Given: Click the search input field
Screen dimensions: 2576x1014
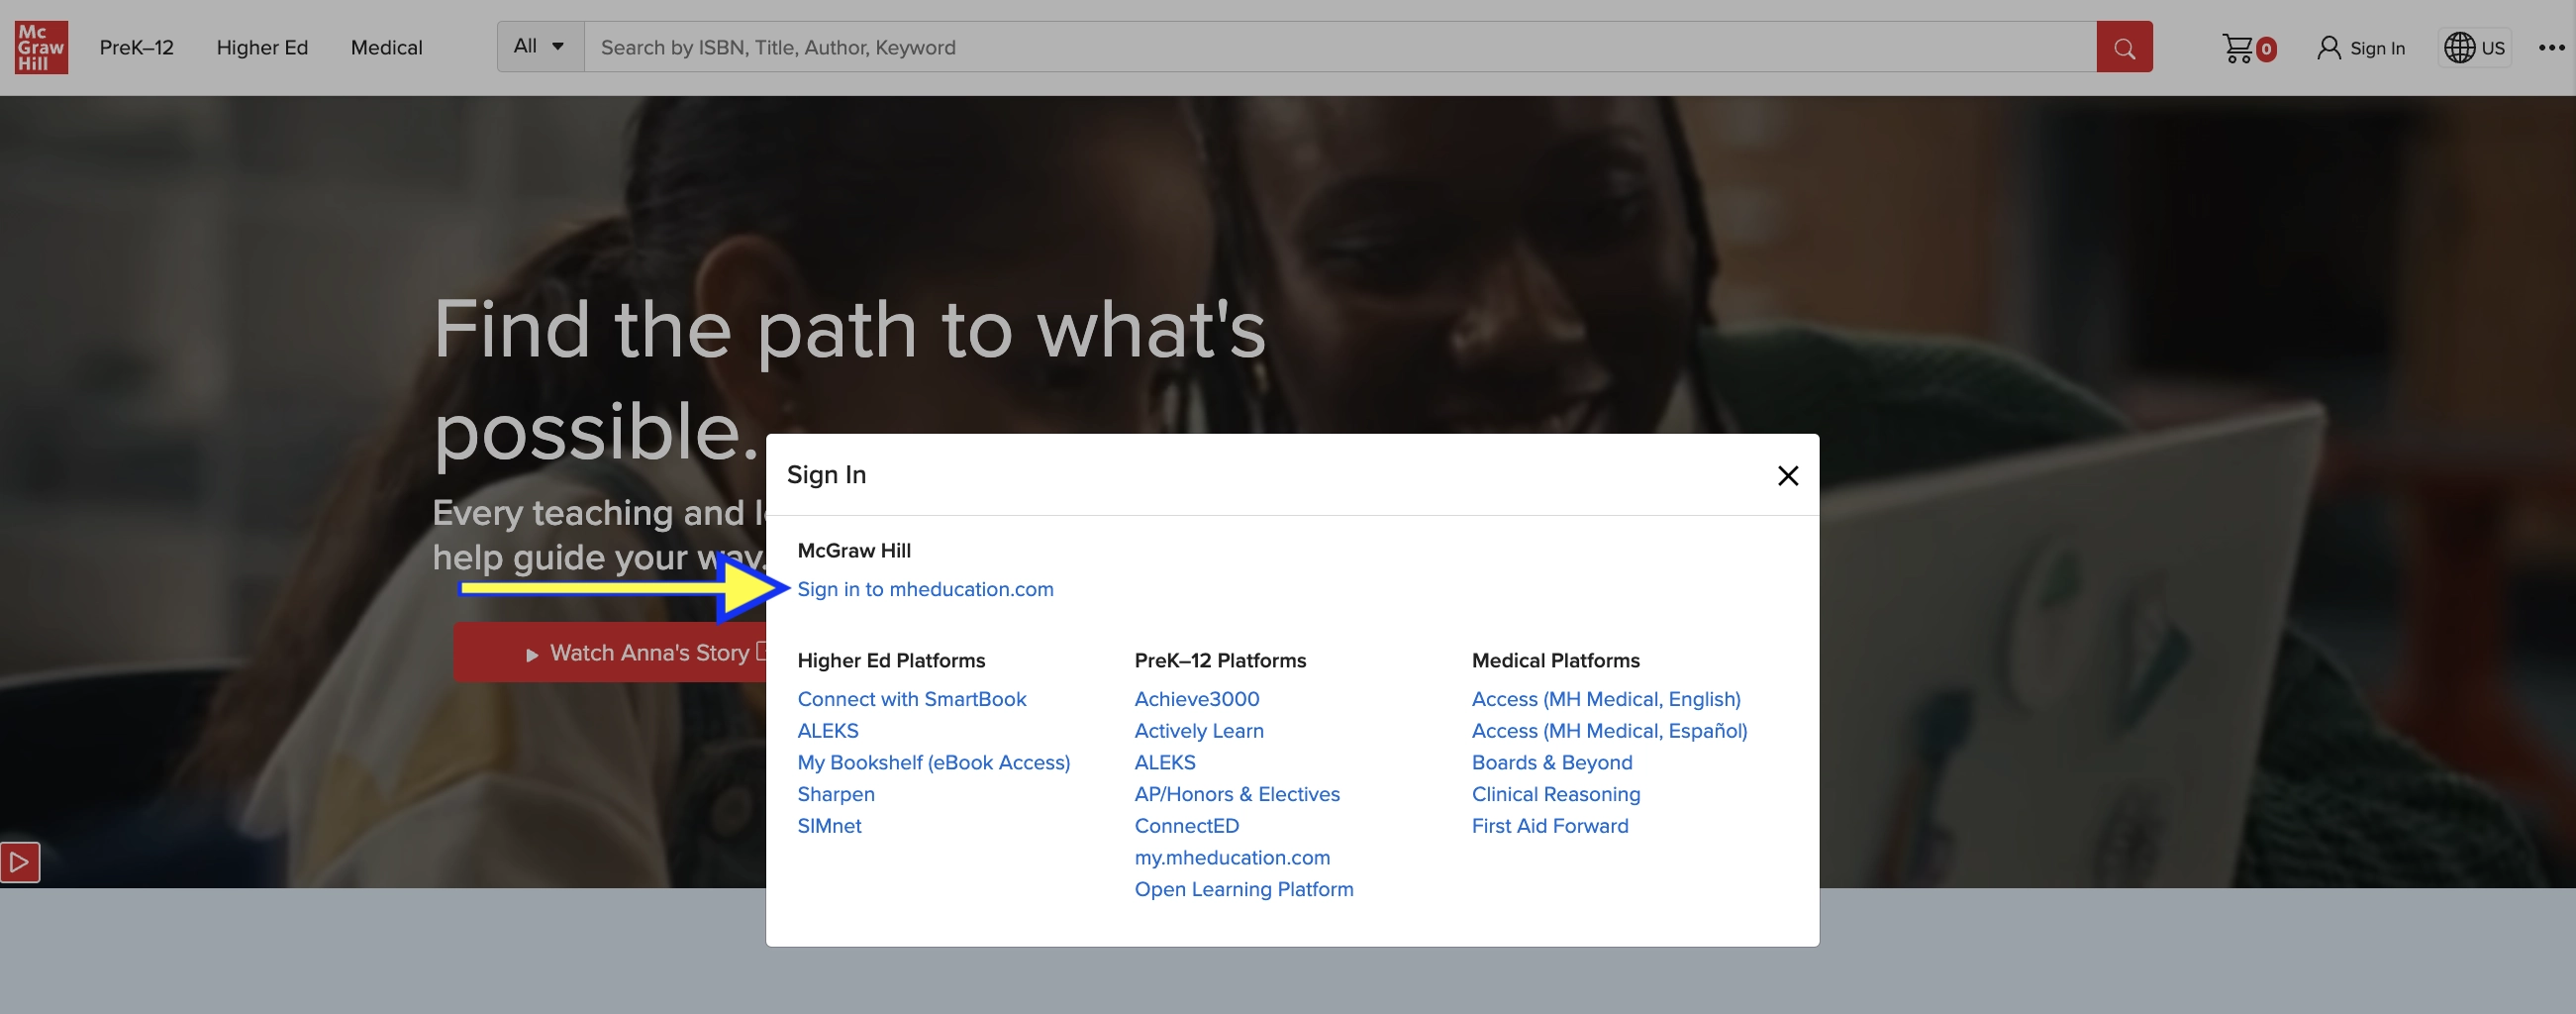Looking at the screenshot, I should click(1340, 47).
